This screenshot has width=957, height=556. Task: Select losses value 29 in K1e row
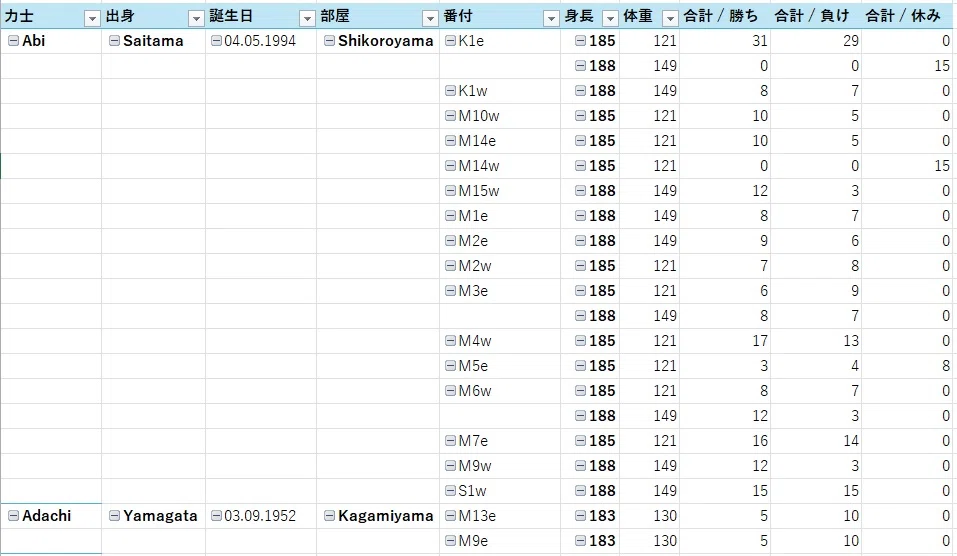coord(815,41)
